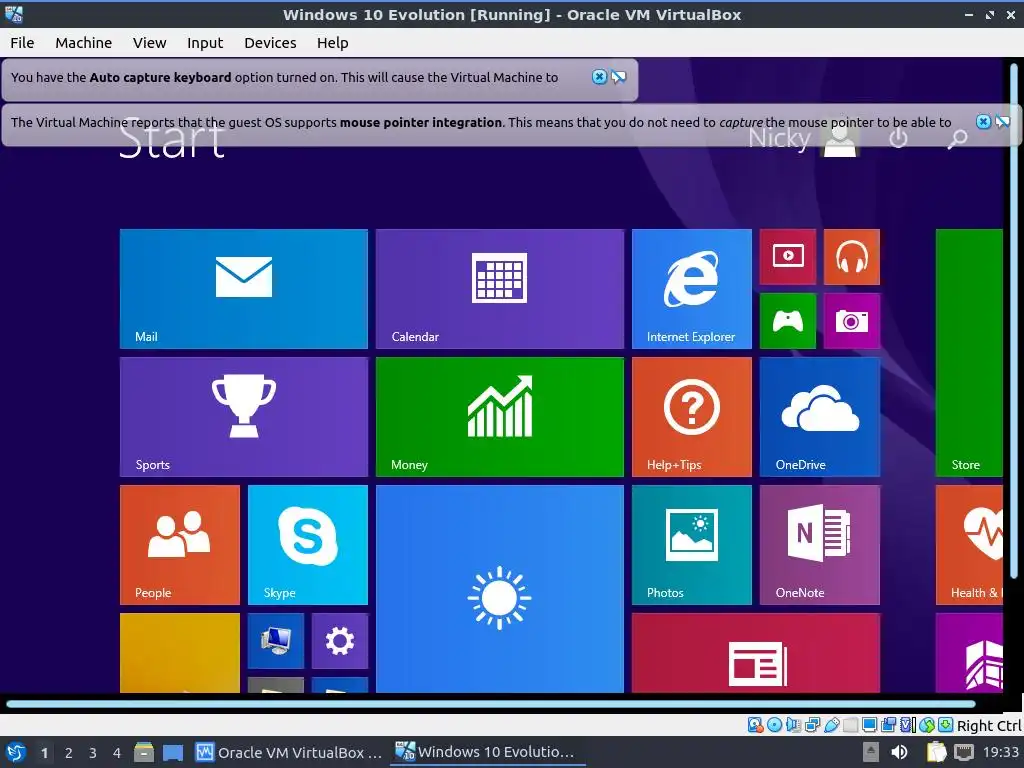Open the Music headphones tile

(852, 257)
